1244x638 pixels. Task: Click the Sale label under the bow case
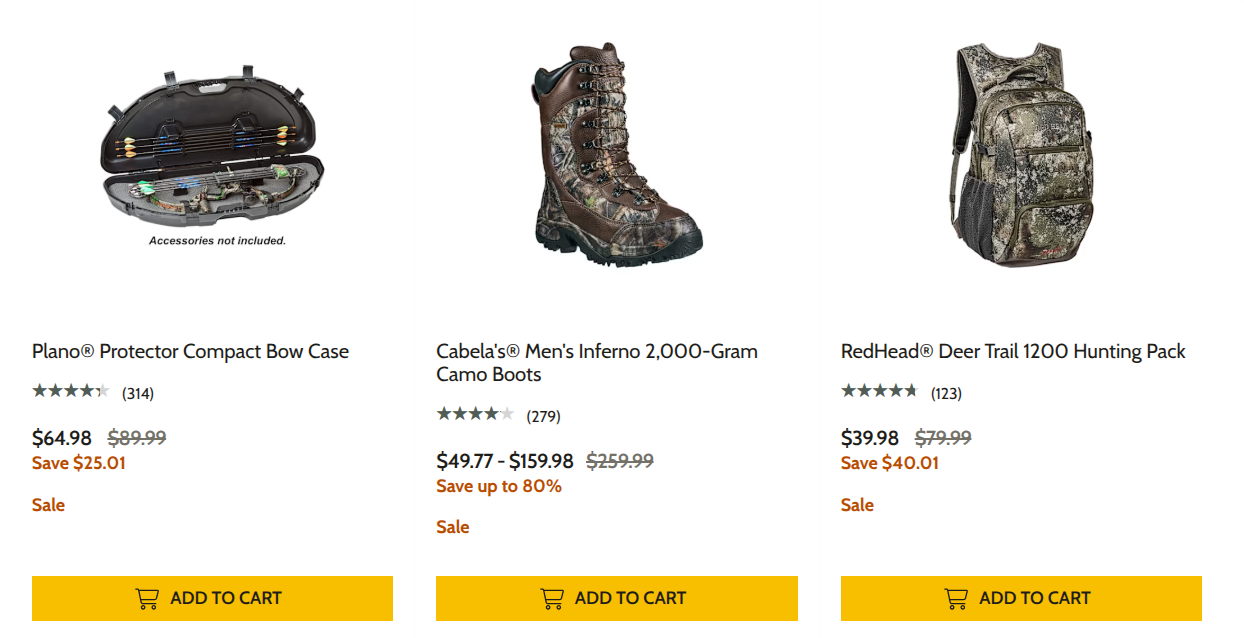(x=48, y=505)
